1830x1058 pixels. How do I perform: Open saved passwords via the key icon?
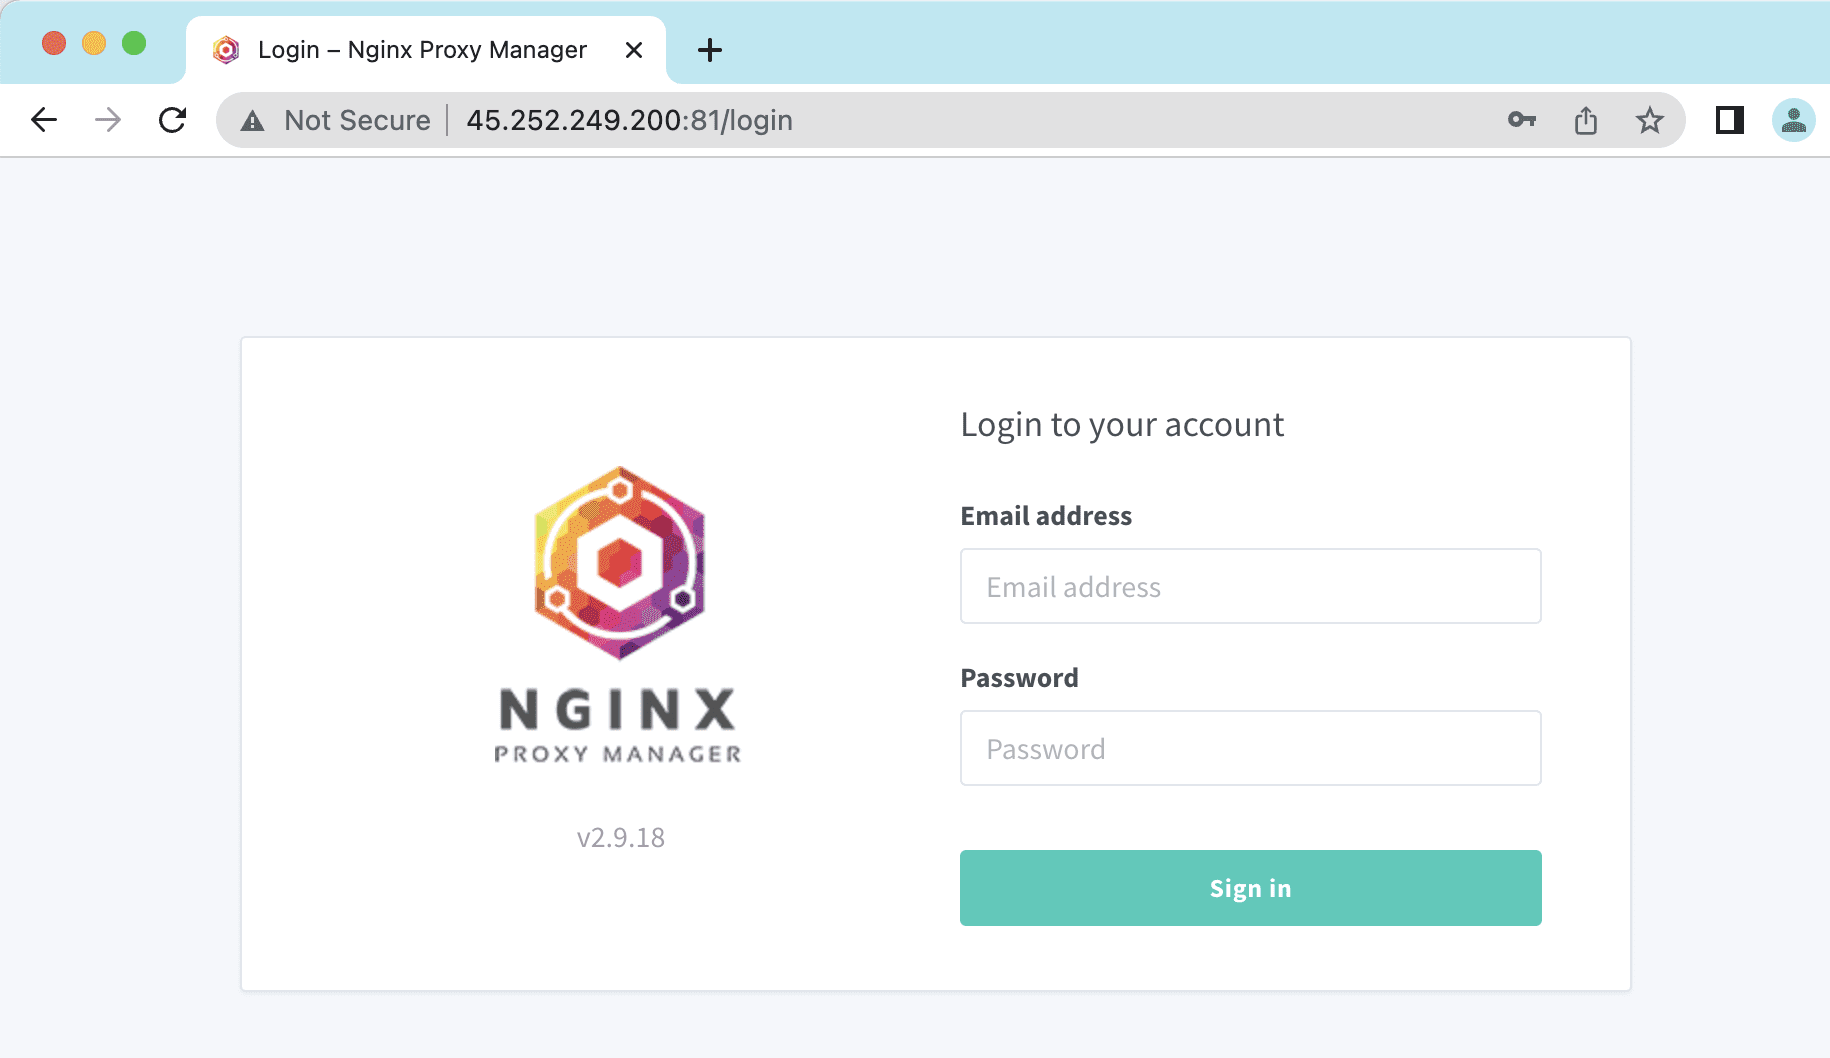(x=1522, y=120)
